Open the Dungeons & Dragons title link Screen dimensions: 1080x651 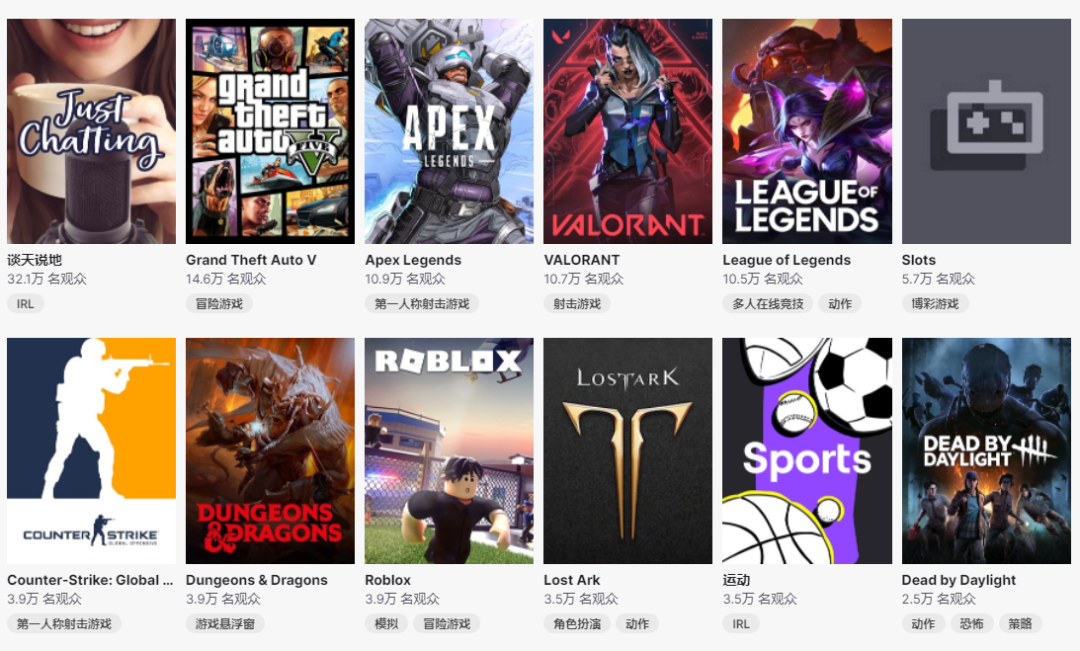pyautogui.click(x=256, y=580)
